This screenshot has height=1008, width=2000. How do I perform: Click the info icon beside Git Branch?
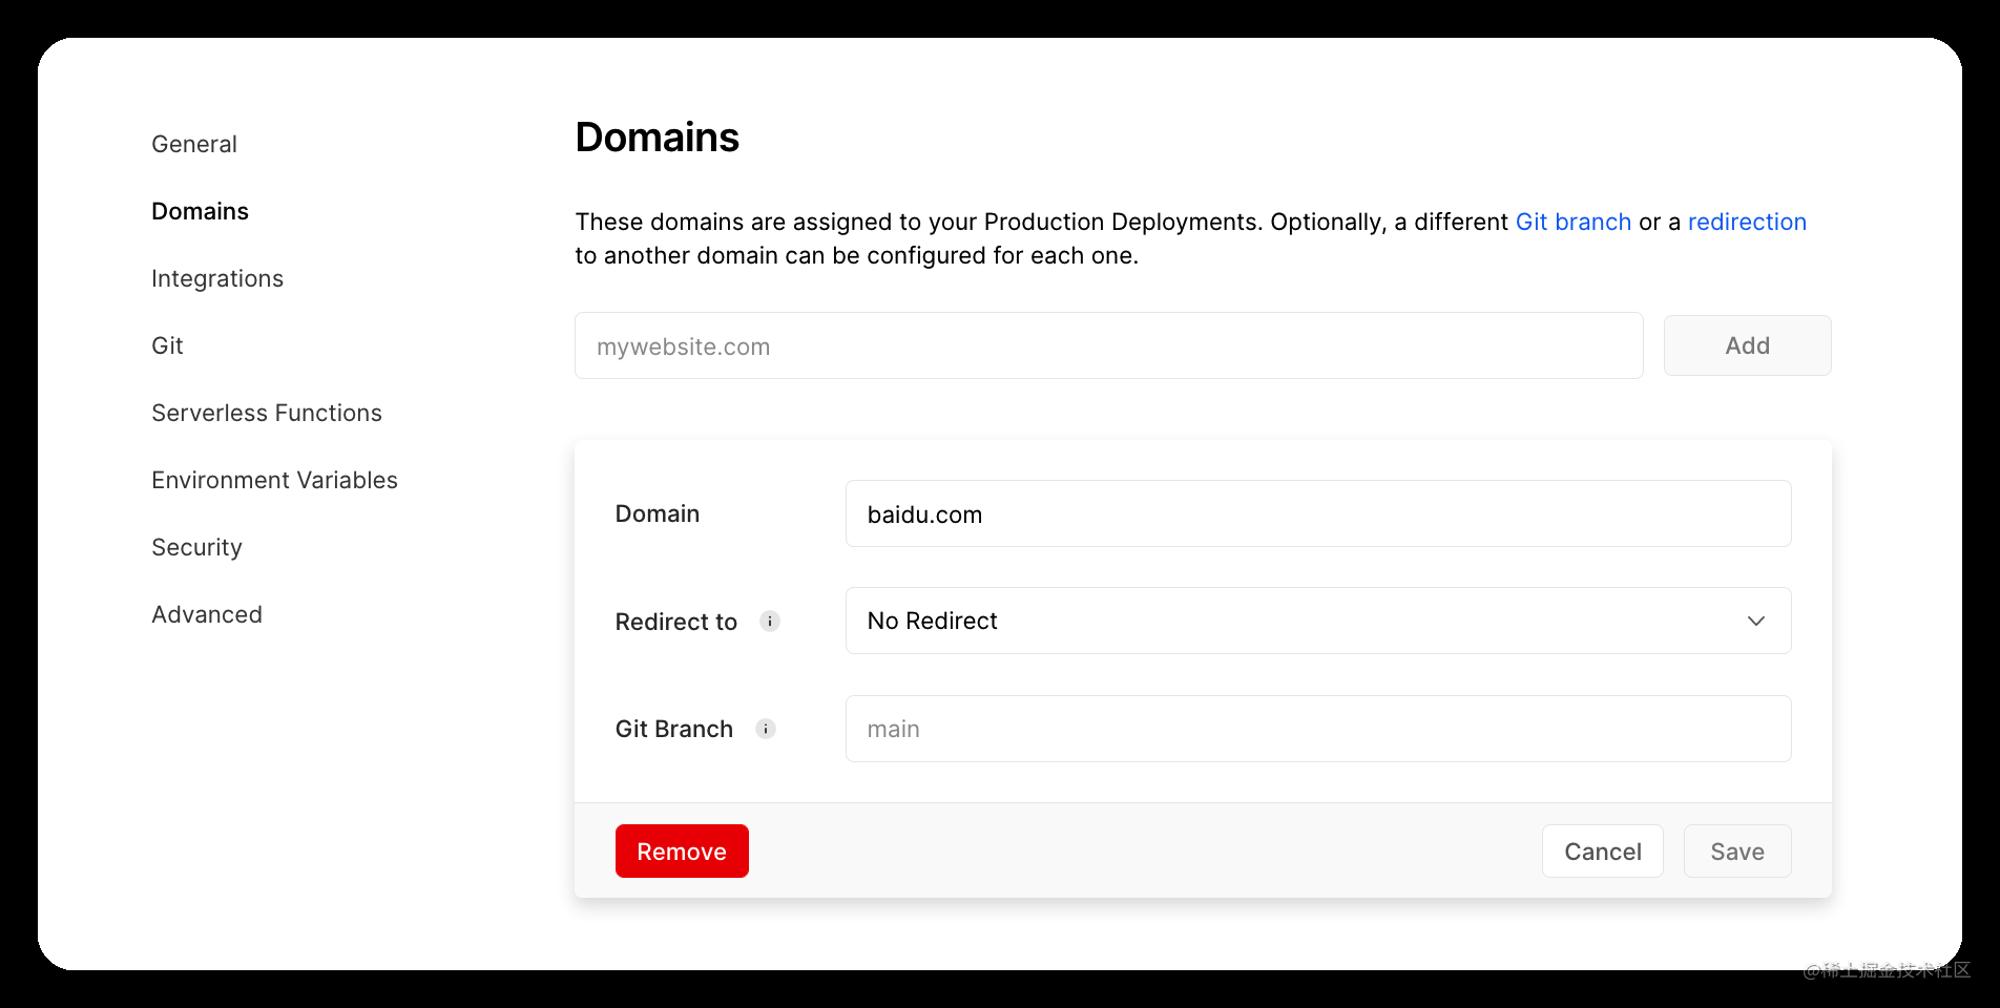[x=766, y=728]
